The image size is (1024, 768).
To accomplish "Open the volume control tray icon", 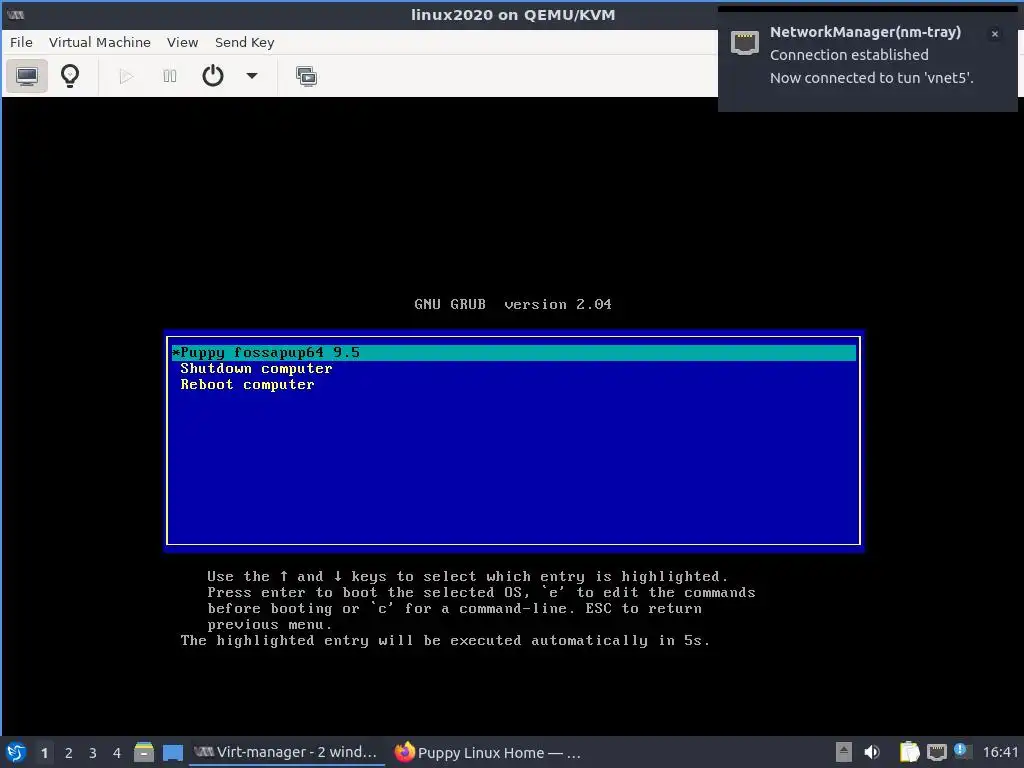I will 872,752.
